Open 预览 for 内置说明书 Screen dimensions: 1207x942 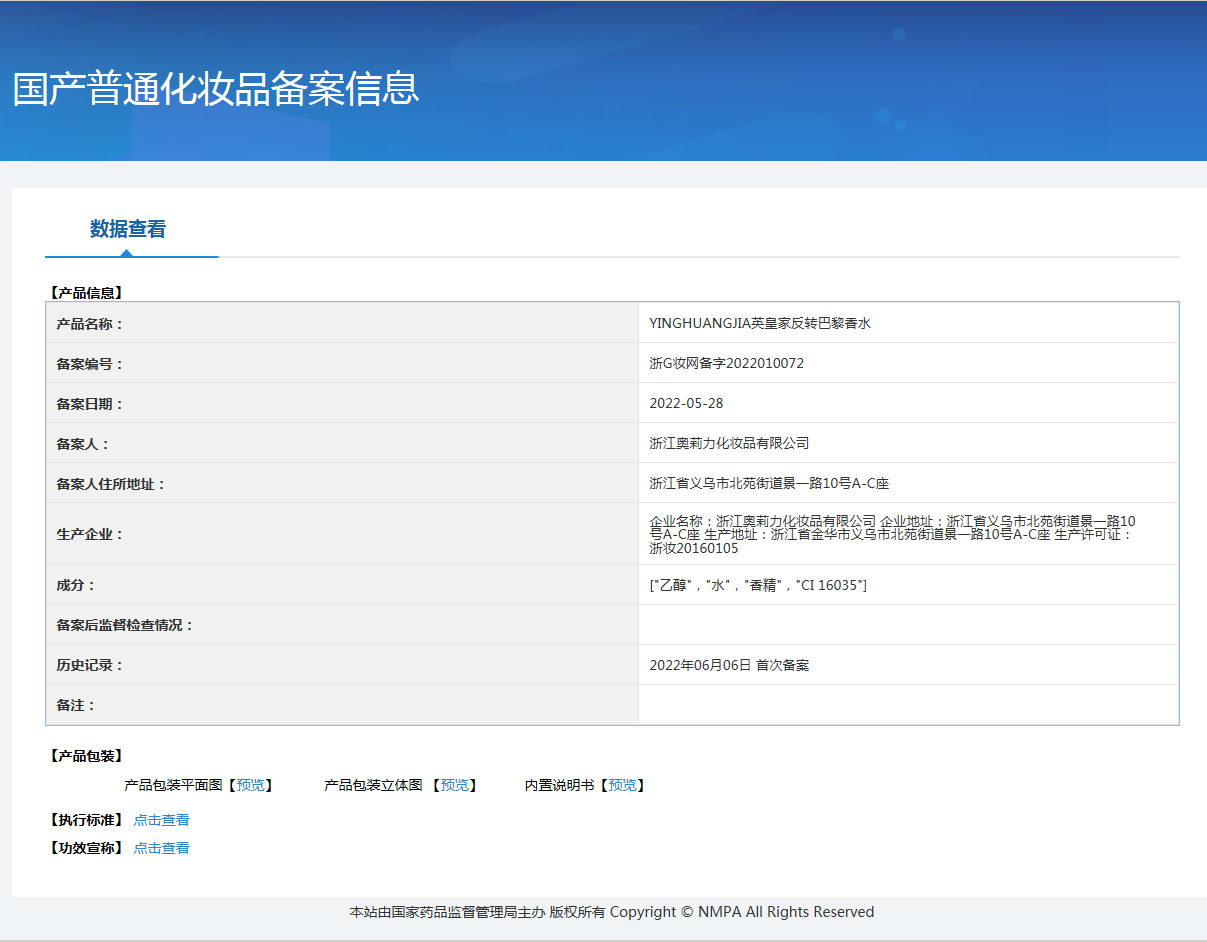click(622, 785)
